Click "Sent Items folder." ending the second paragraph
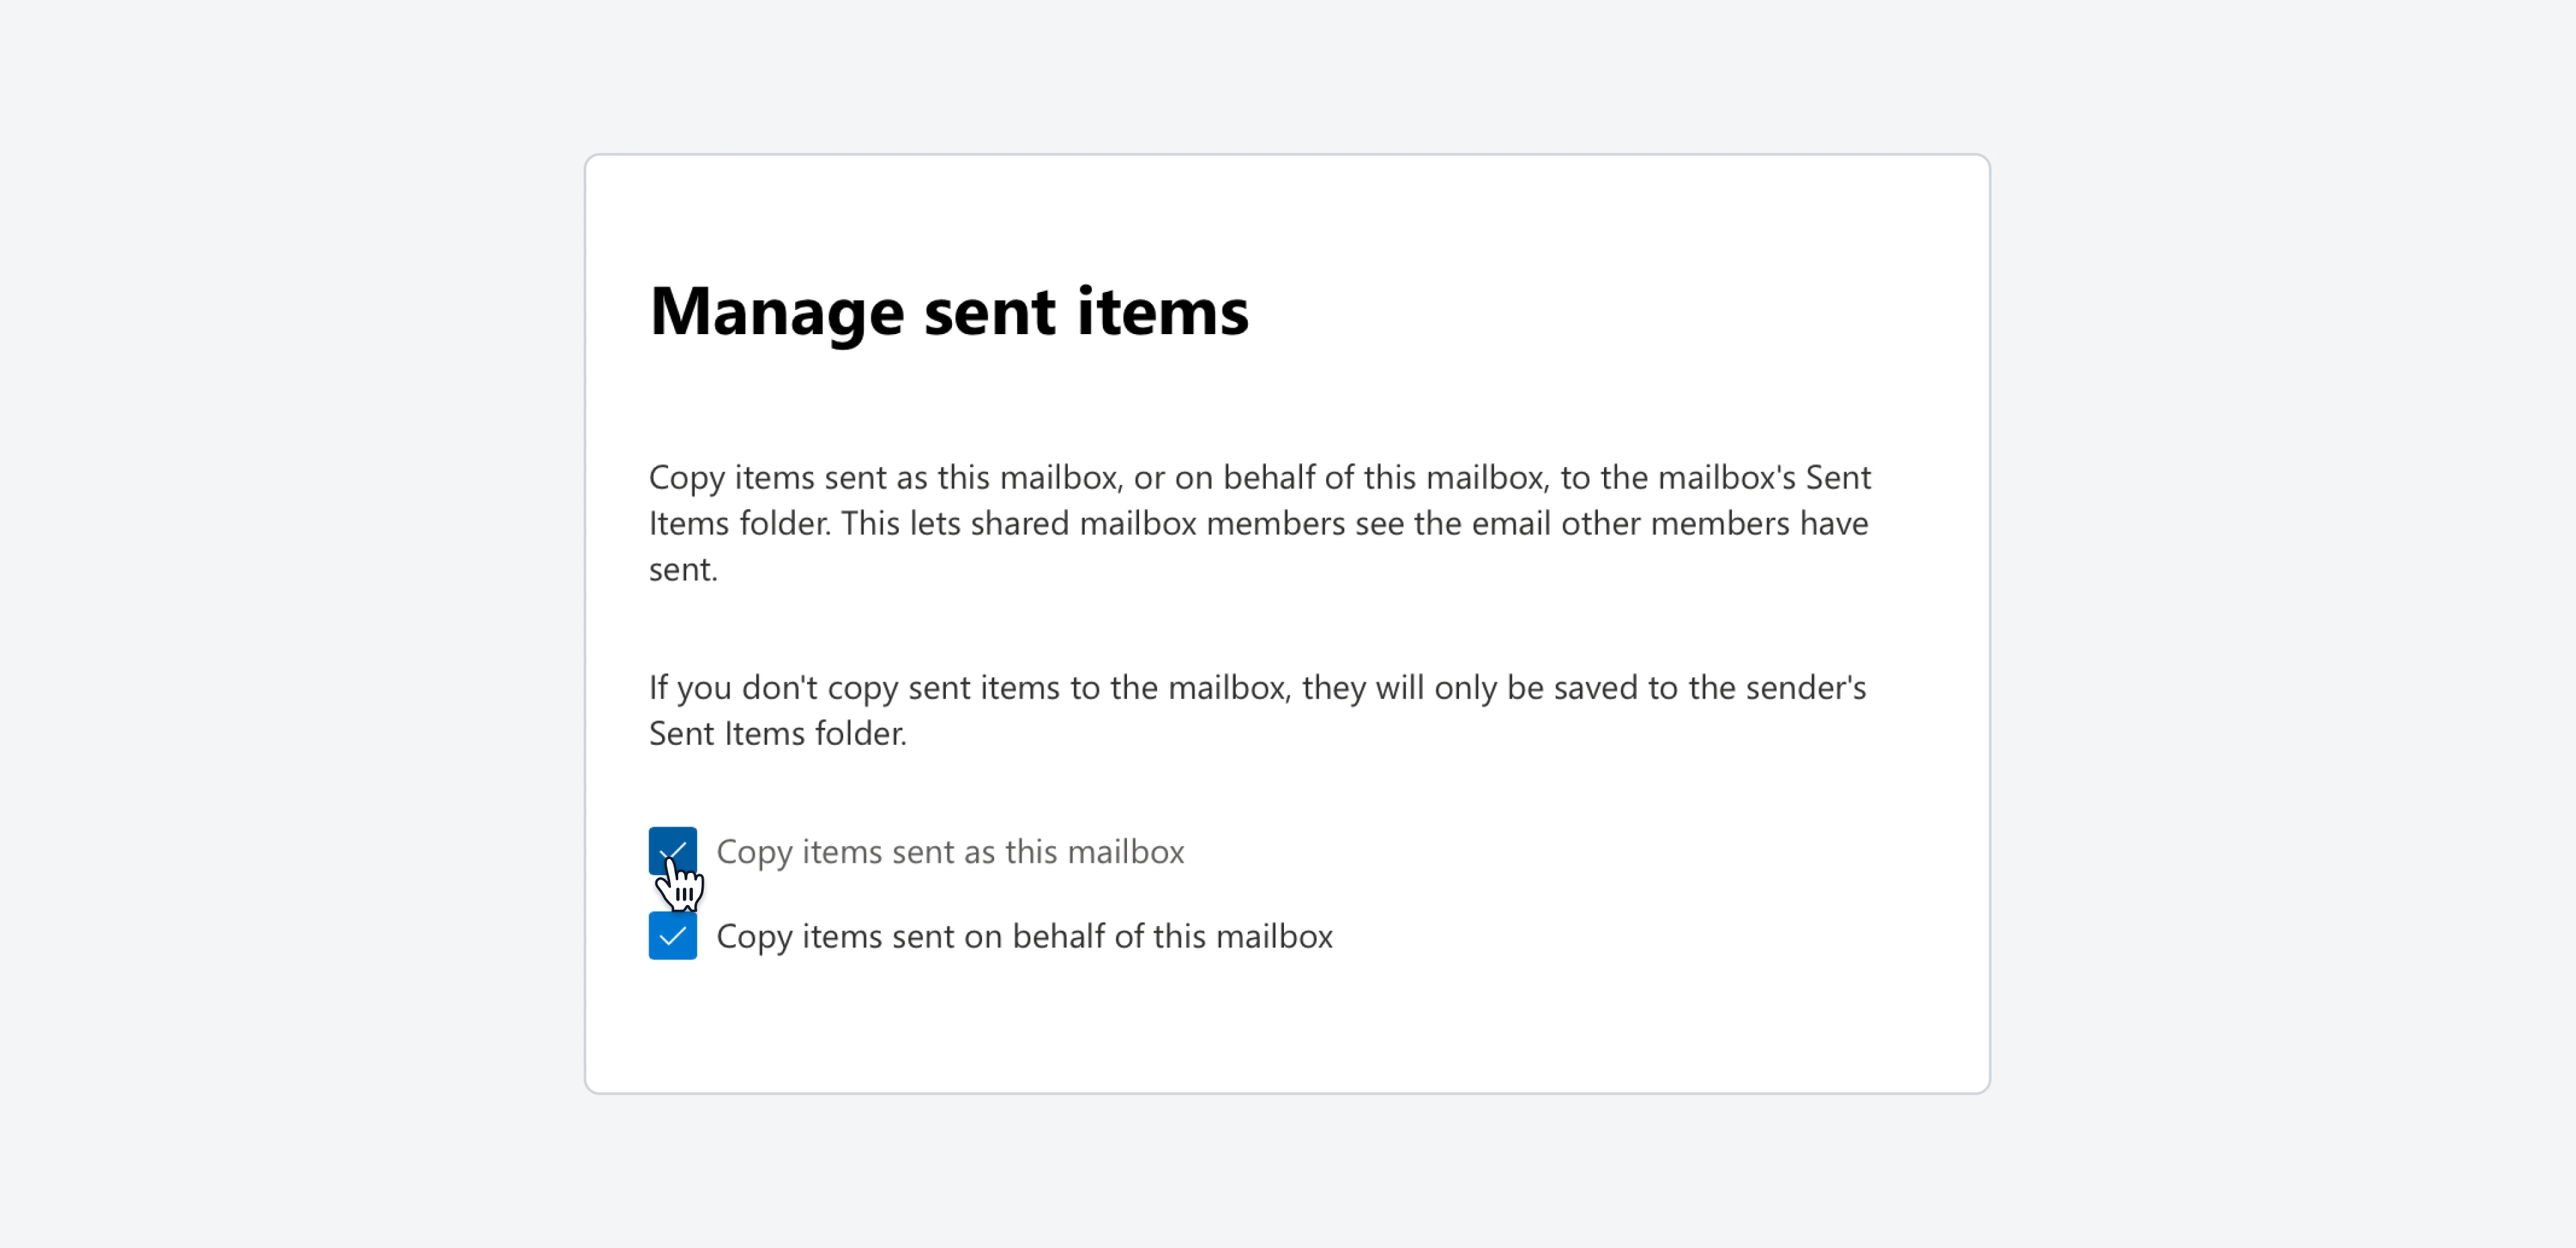This screenshot has width=2576, height=1248. [777, 734]
